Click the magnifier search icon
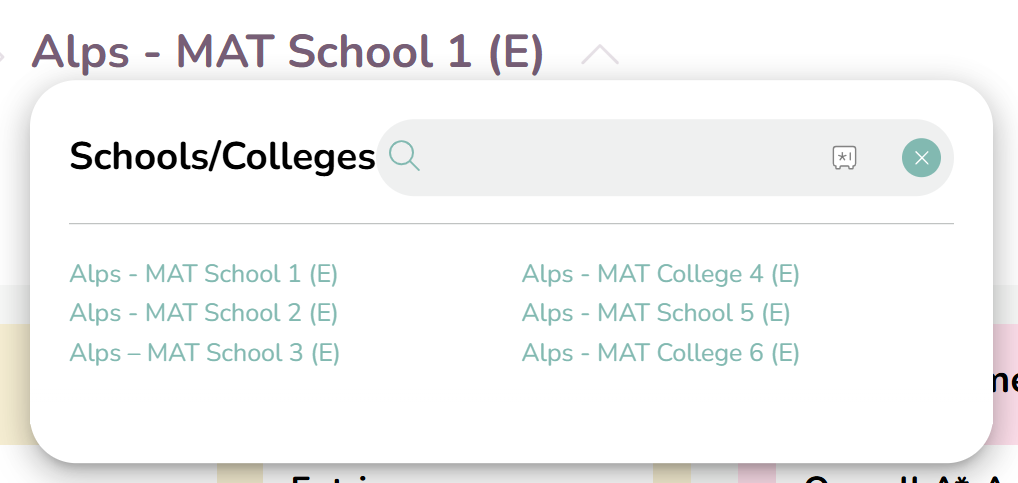This screenshot has height=483, width=1018. 404,157
